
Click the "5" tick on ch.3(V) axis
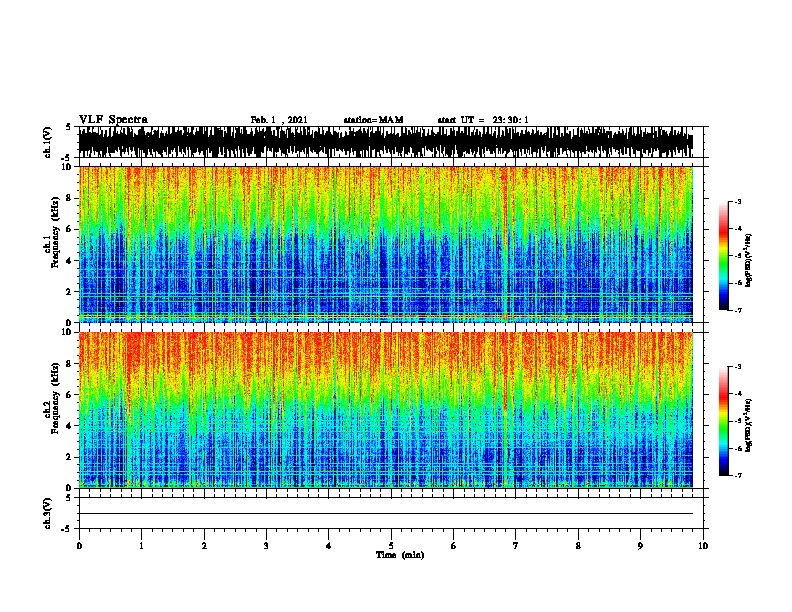point(69,498)
